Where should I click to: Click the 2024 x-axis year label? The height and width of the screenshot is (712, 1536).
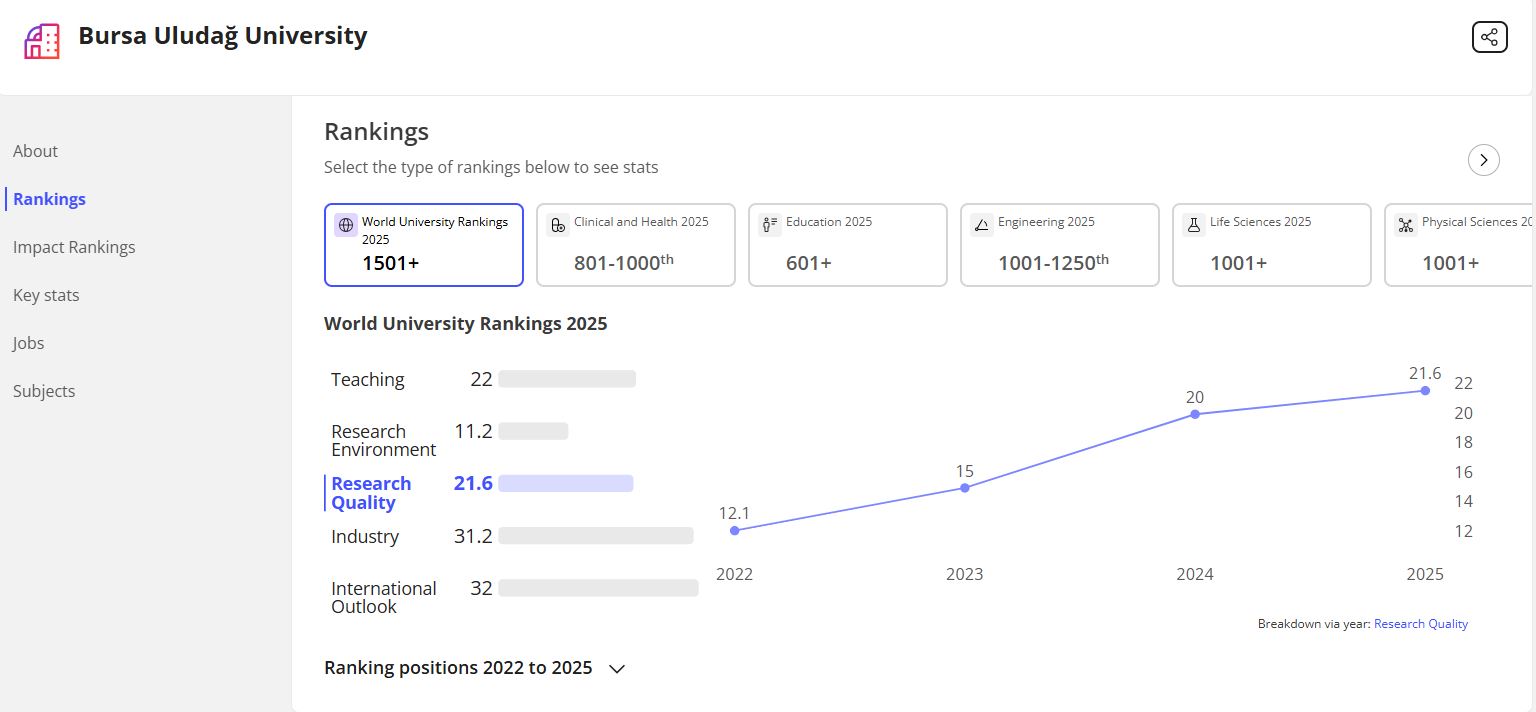click(x=1195, y=574)
